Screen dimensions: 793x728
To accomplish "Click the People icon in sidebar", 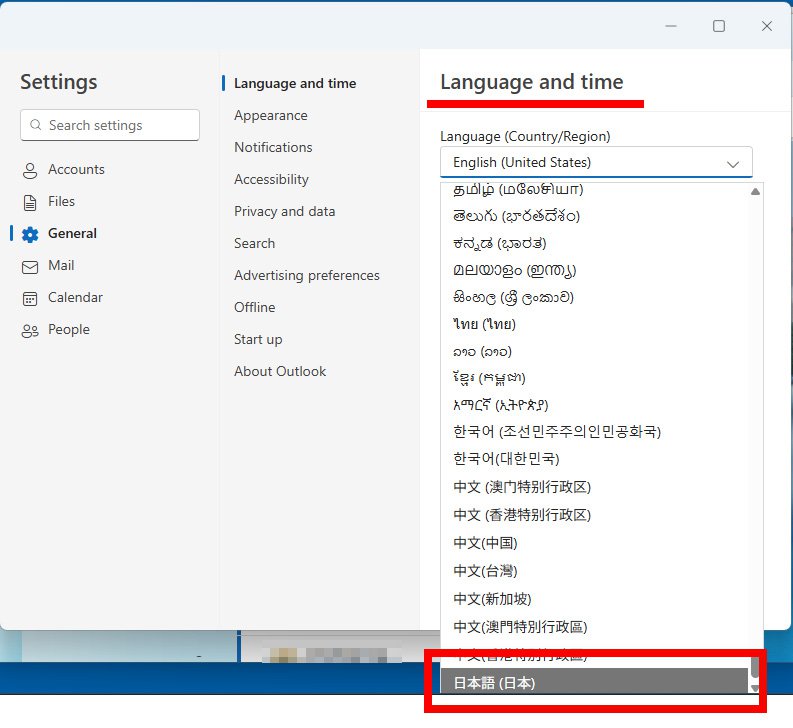I will (x=30, y=330).
